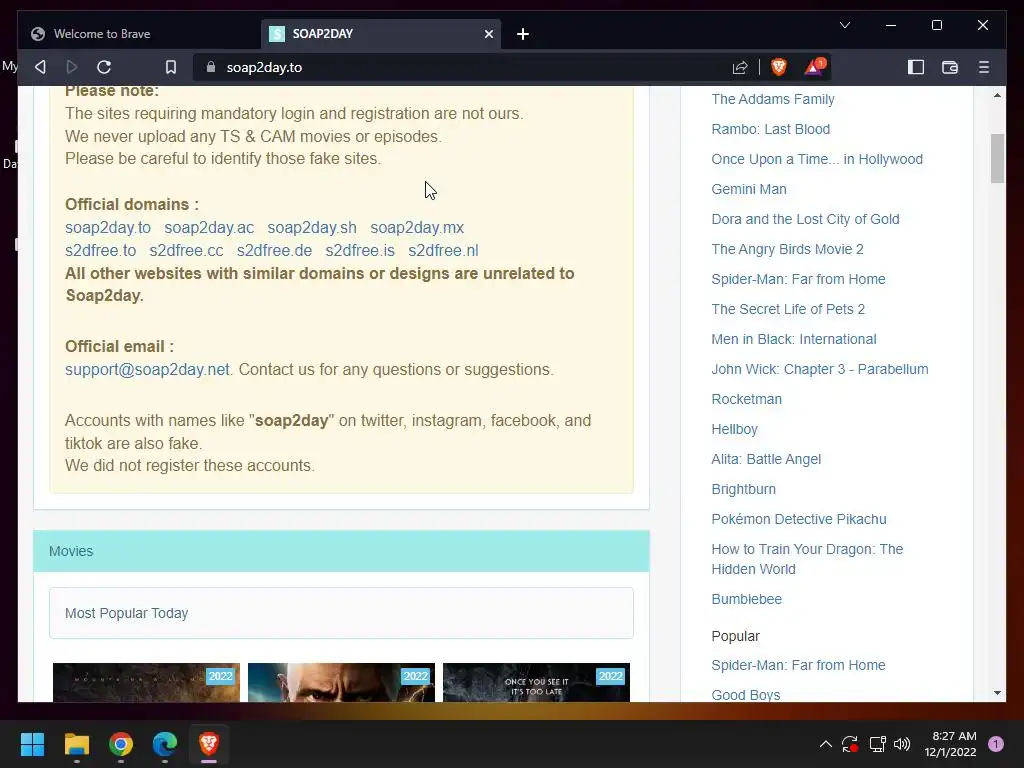Open the soap2day.sh domain link
The image size is (1024, 768).
tap(312, 228)
